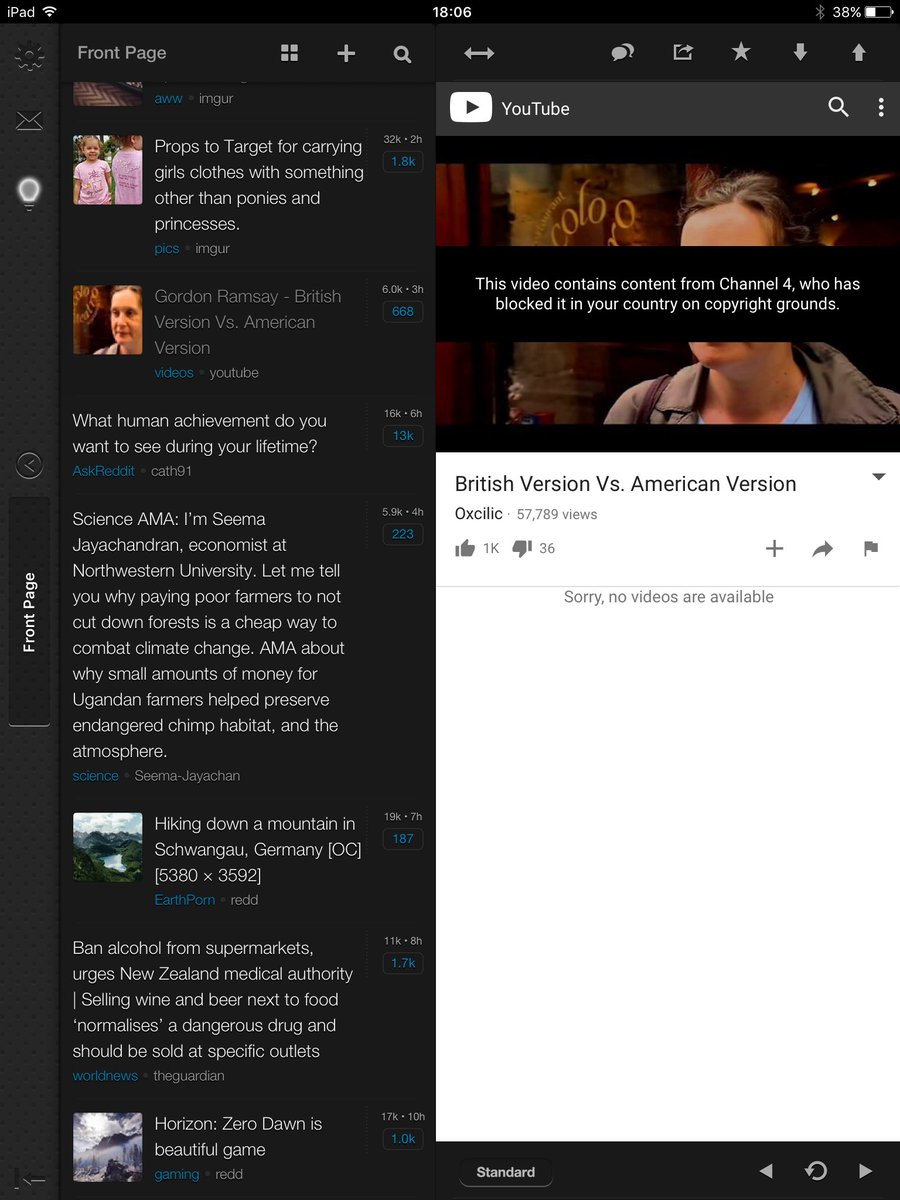This screenshot has width=900, height=1200.
Task: Open Props to Target post
Action: pos(259,185)
